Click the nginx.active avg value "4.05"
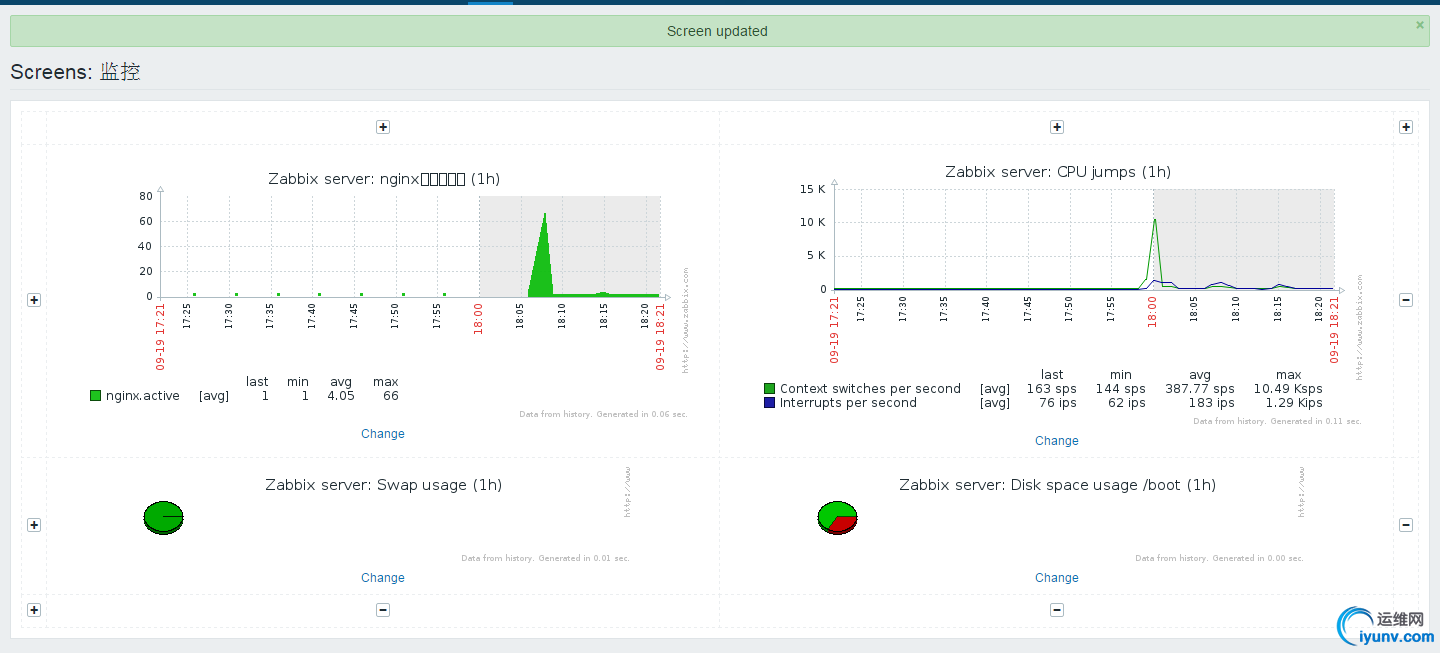 (341, 396)
